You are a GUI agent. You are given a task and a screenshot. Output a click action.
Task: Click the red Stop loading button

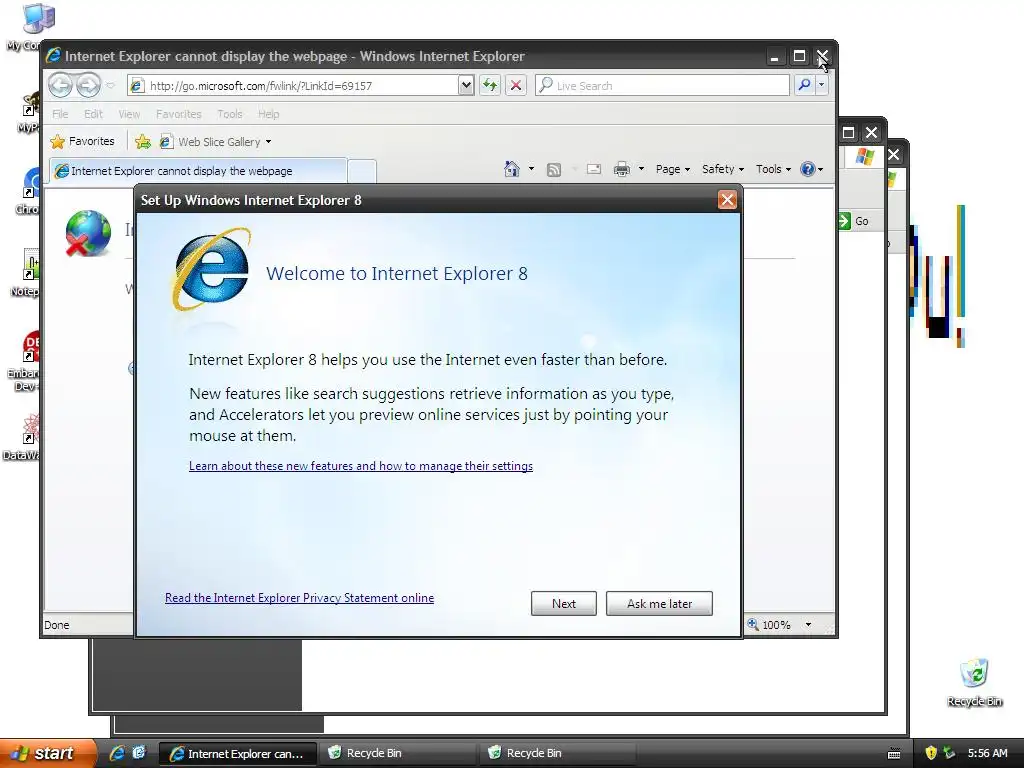tap(516, 85)
